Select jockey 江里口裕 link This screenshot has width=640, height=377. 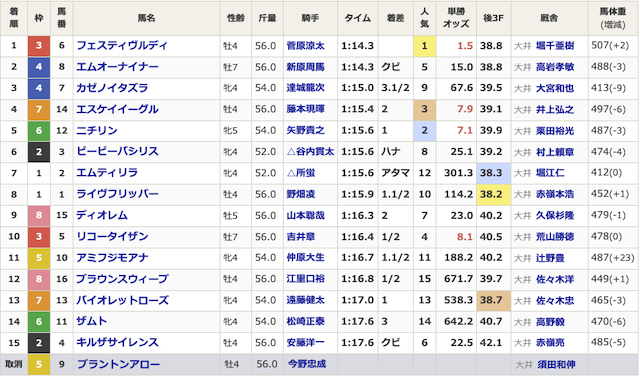pyautogui.click(x=305, y=279)
